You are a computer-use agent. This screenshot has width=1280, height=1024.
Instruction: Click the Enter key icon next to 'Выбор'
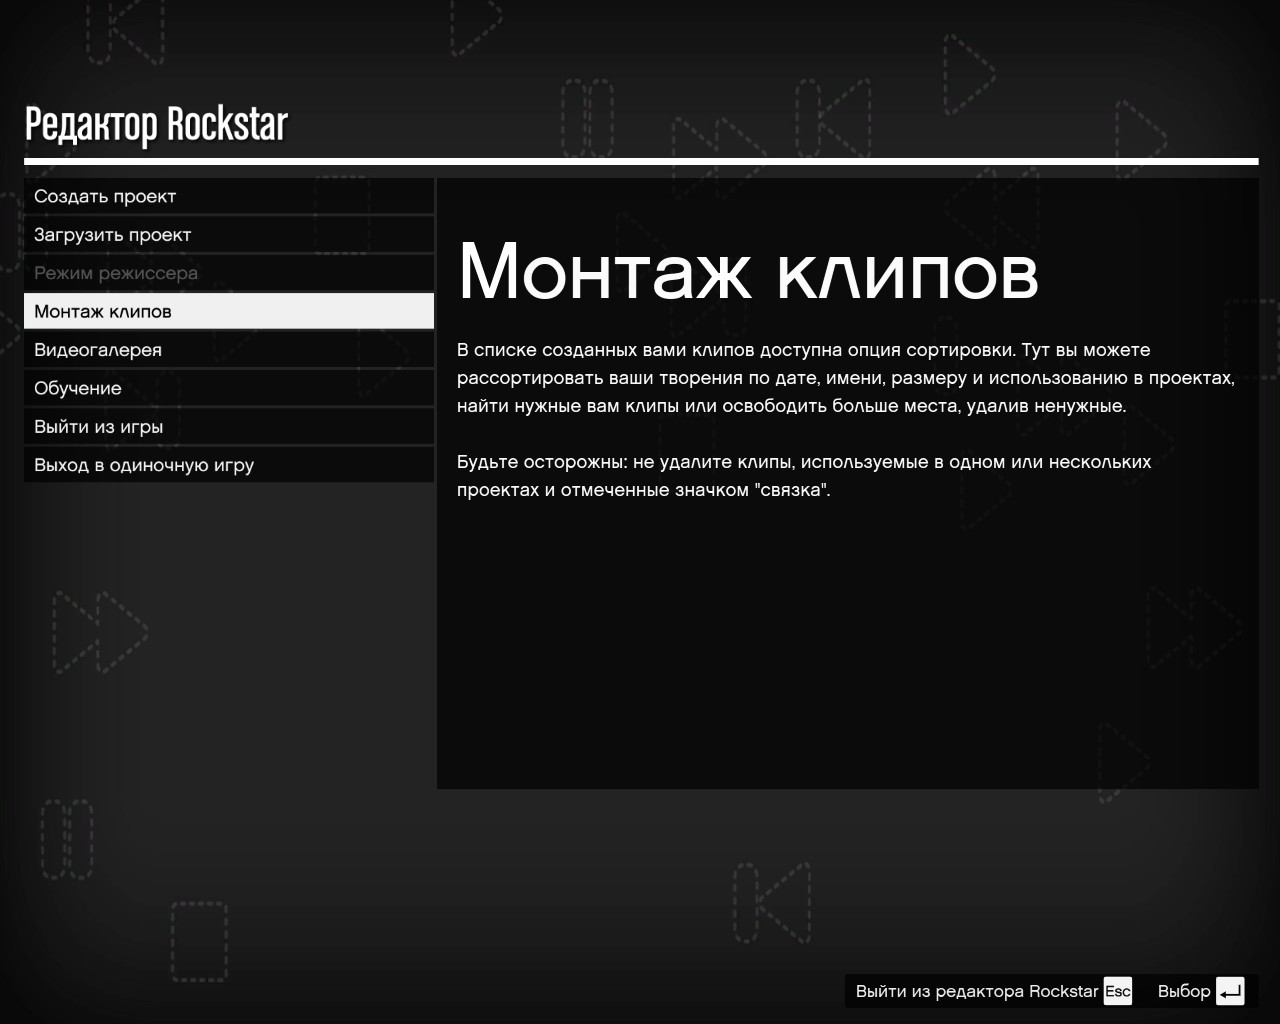point(1230,991)
